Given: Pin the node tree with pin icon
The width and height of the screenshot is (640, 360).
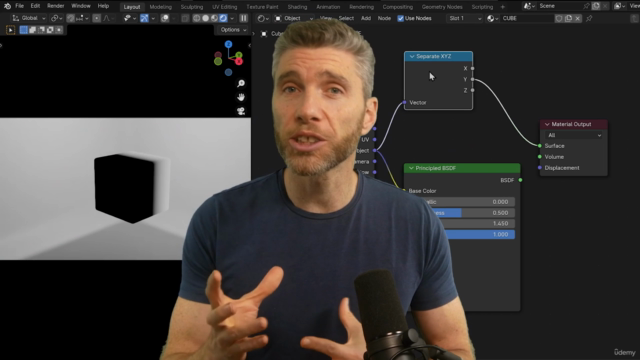Looking at the screenshot, I should [x=589, y=18].
